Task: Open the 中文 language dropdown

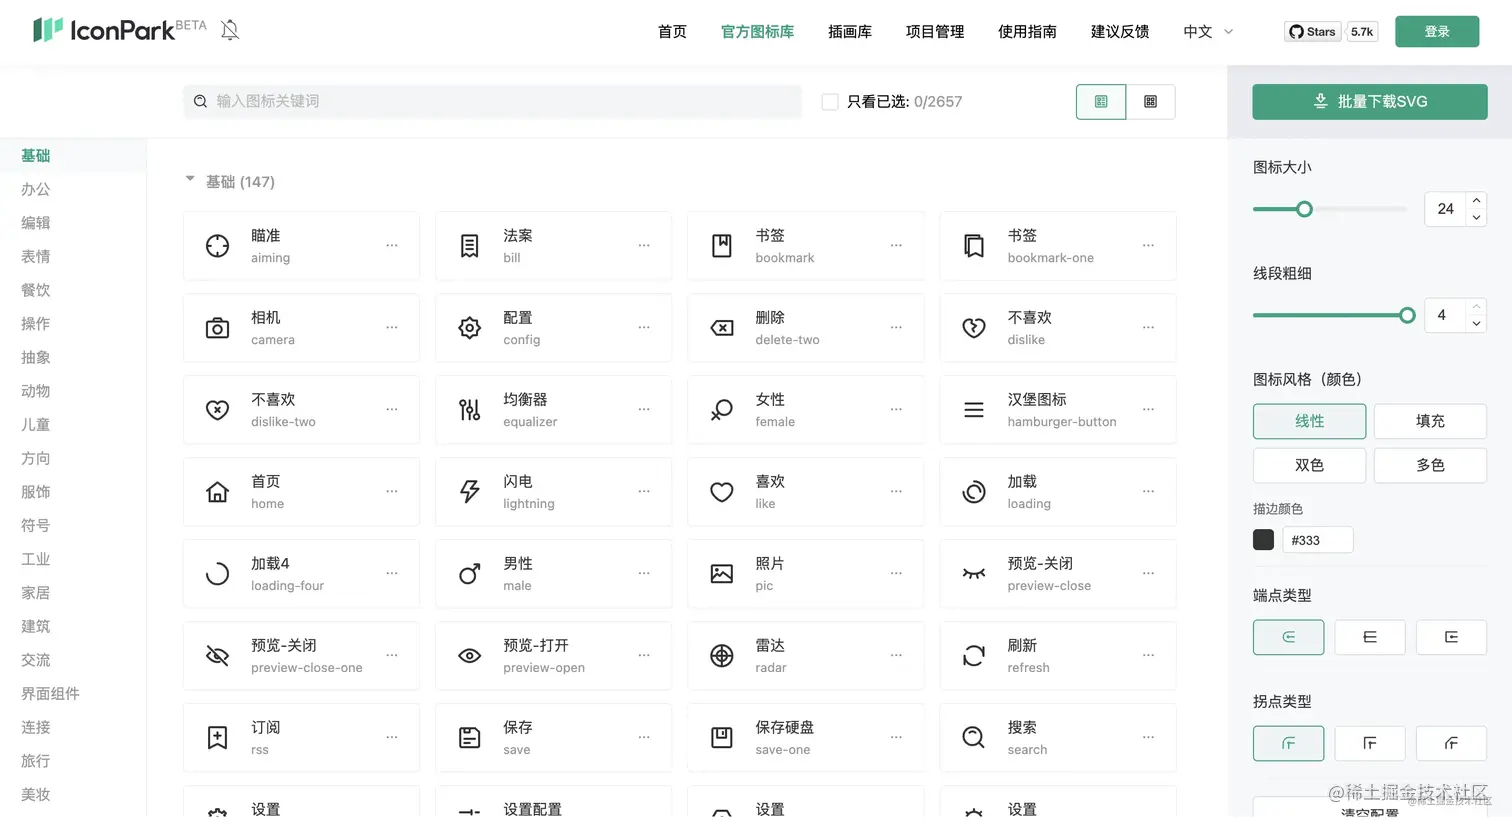Action: (1208, 32)
